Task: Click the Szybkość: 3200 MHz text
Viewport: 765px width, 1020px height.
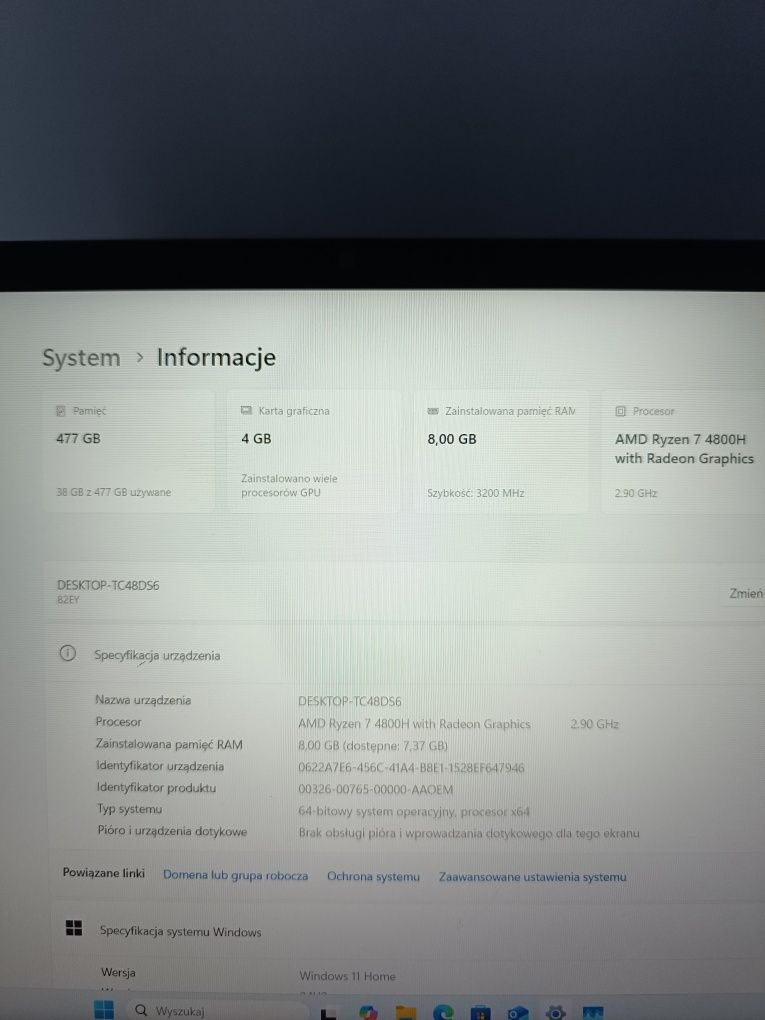Action: coord(476,493)
